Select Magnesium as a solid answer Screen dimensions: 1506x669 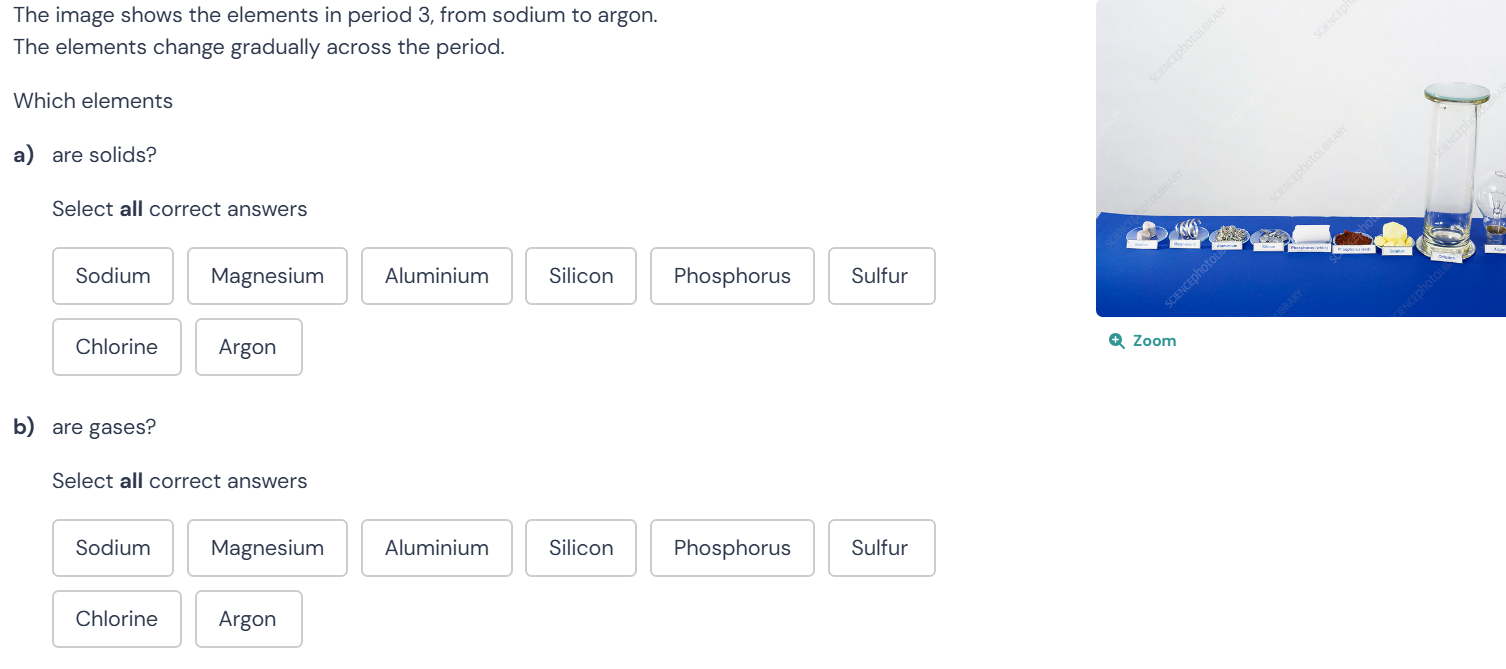click(267, 276)
